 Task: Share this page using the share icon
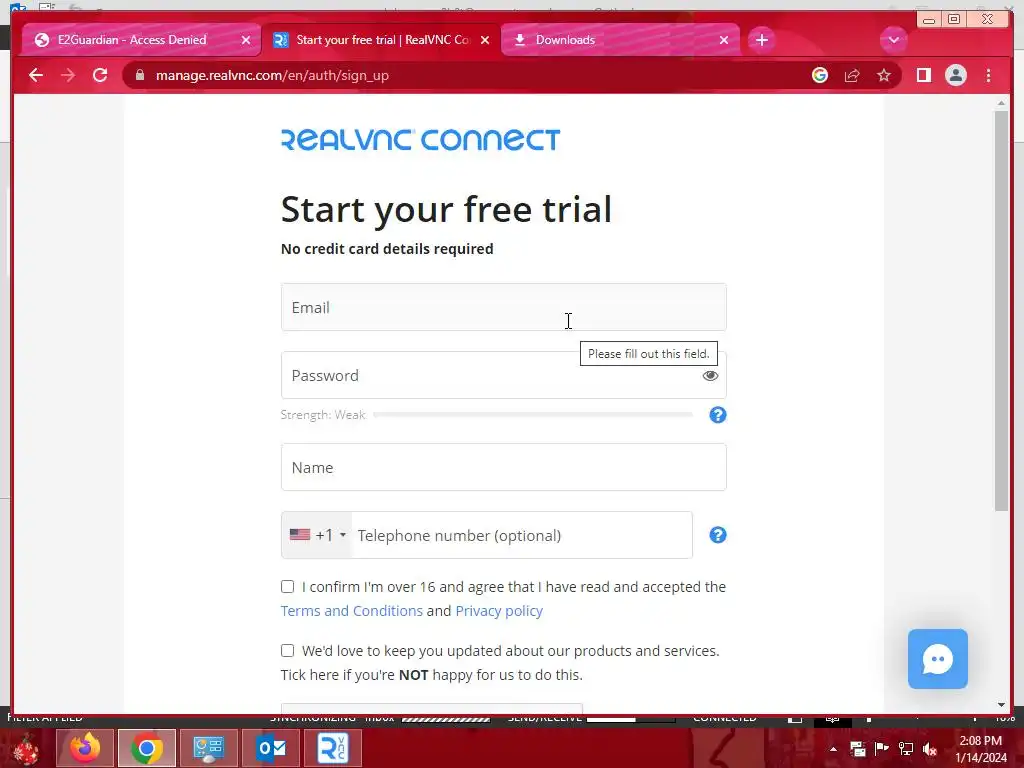[852, 75]
